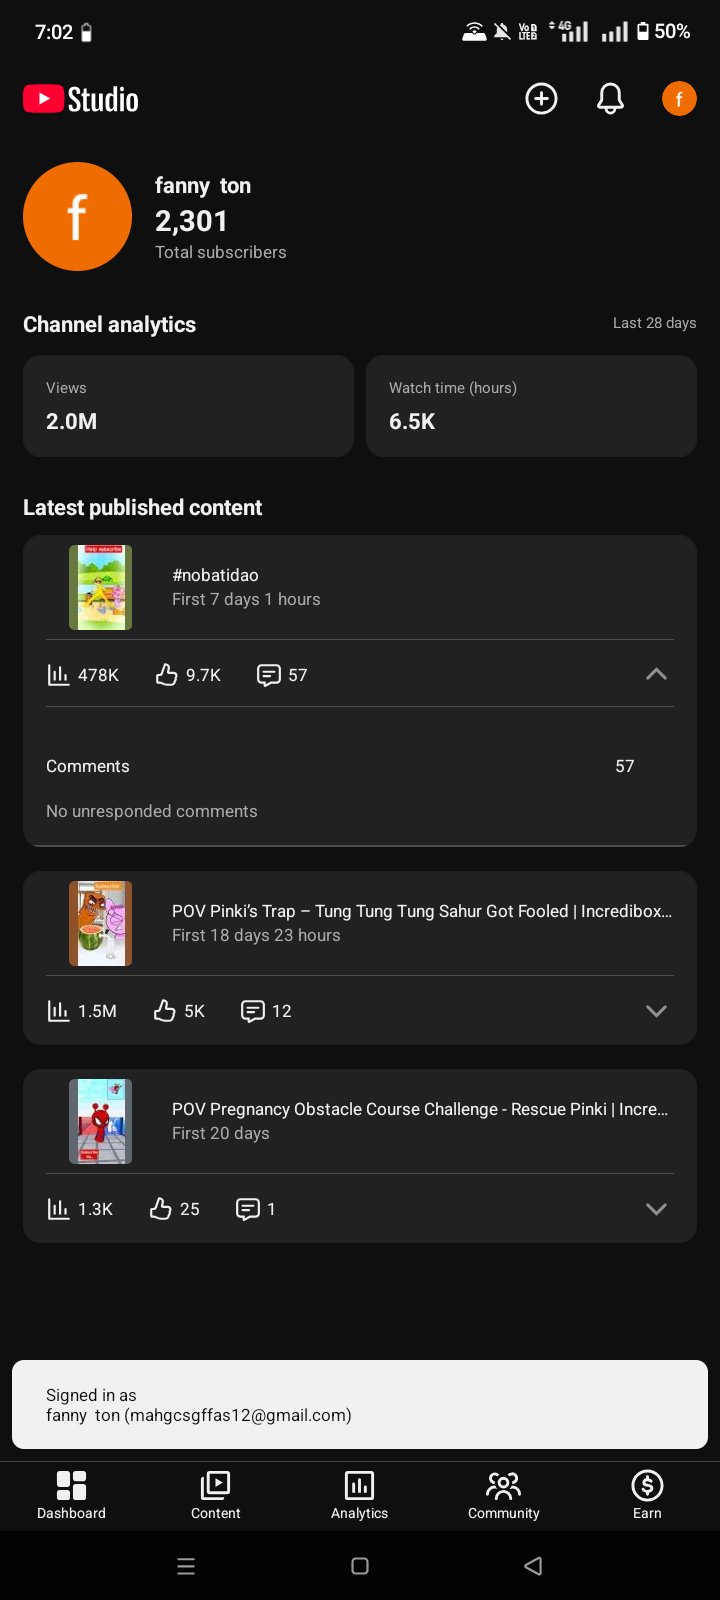This screenshot has height=1600, width=720.
Task: Open the likes icon showing 9.7K
Action: coord(166,675)
